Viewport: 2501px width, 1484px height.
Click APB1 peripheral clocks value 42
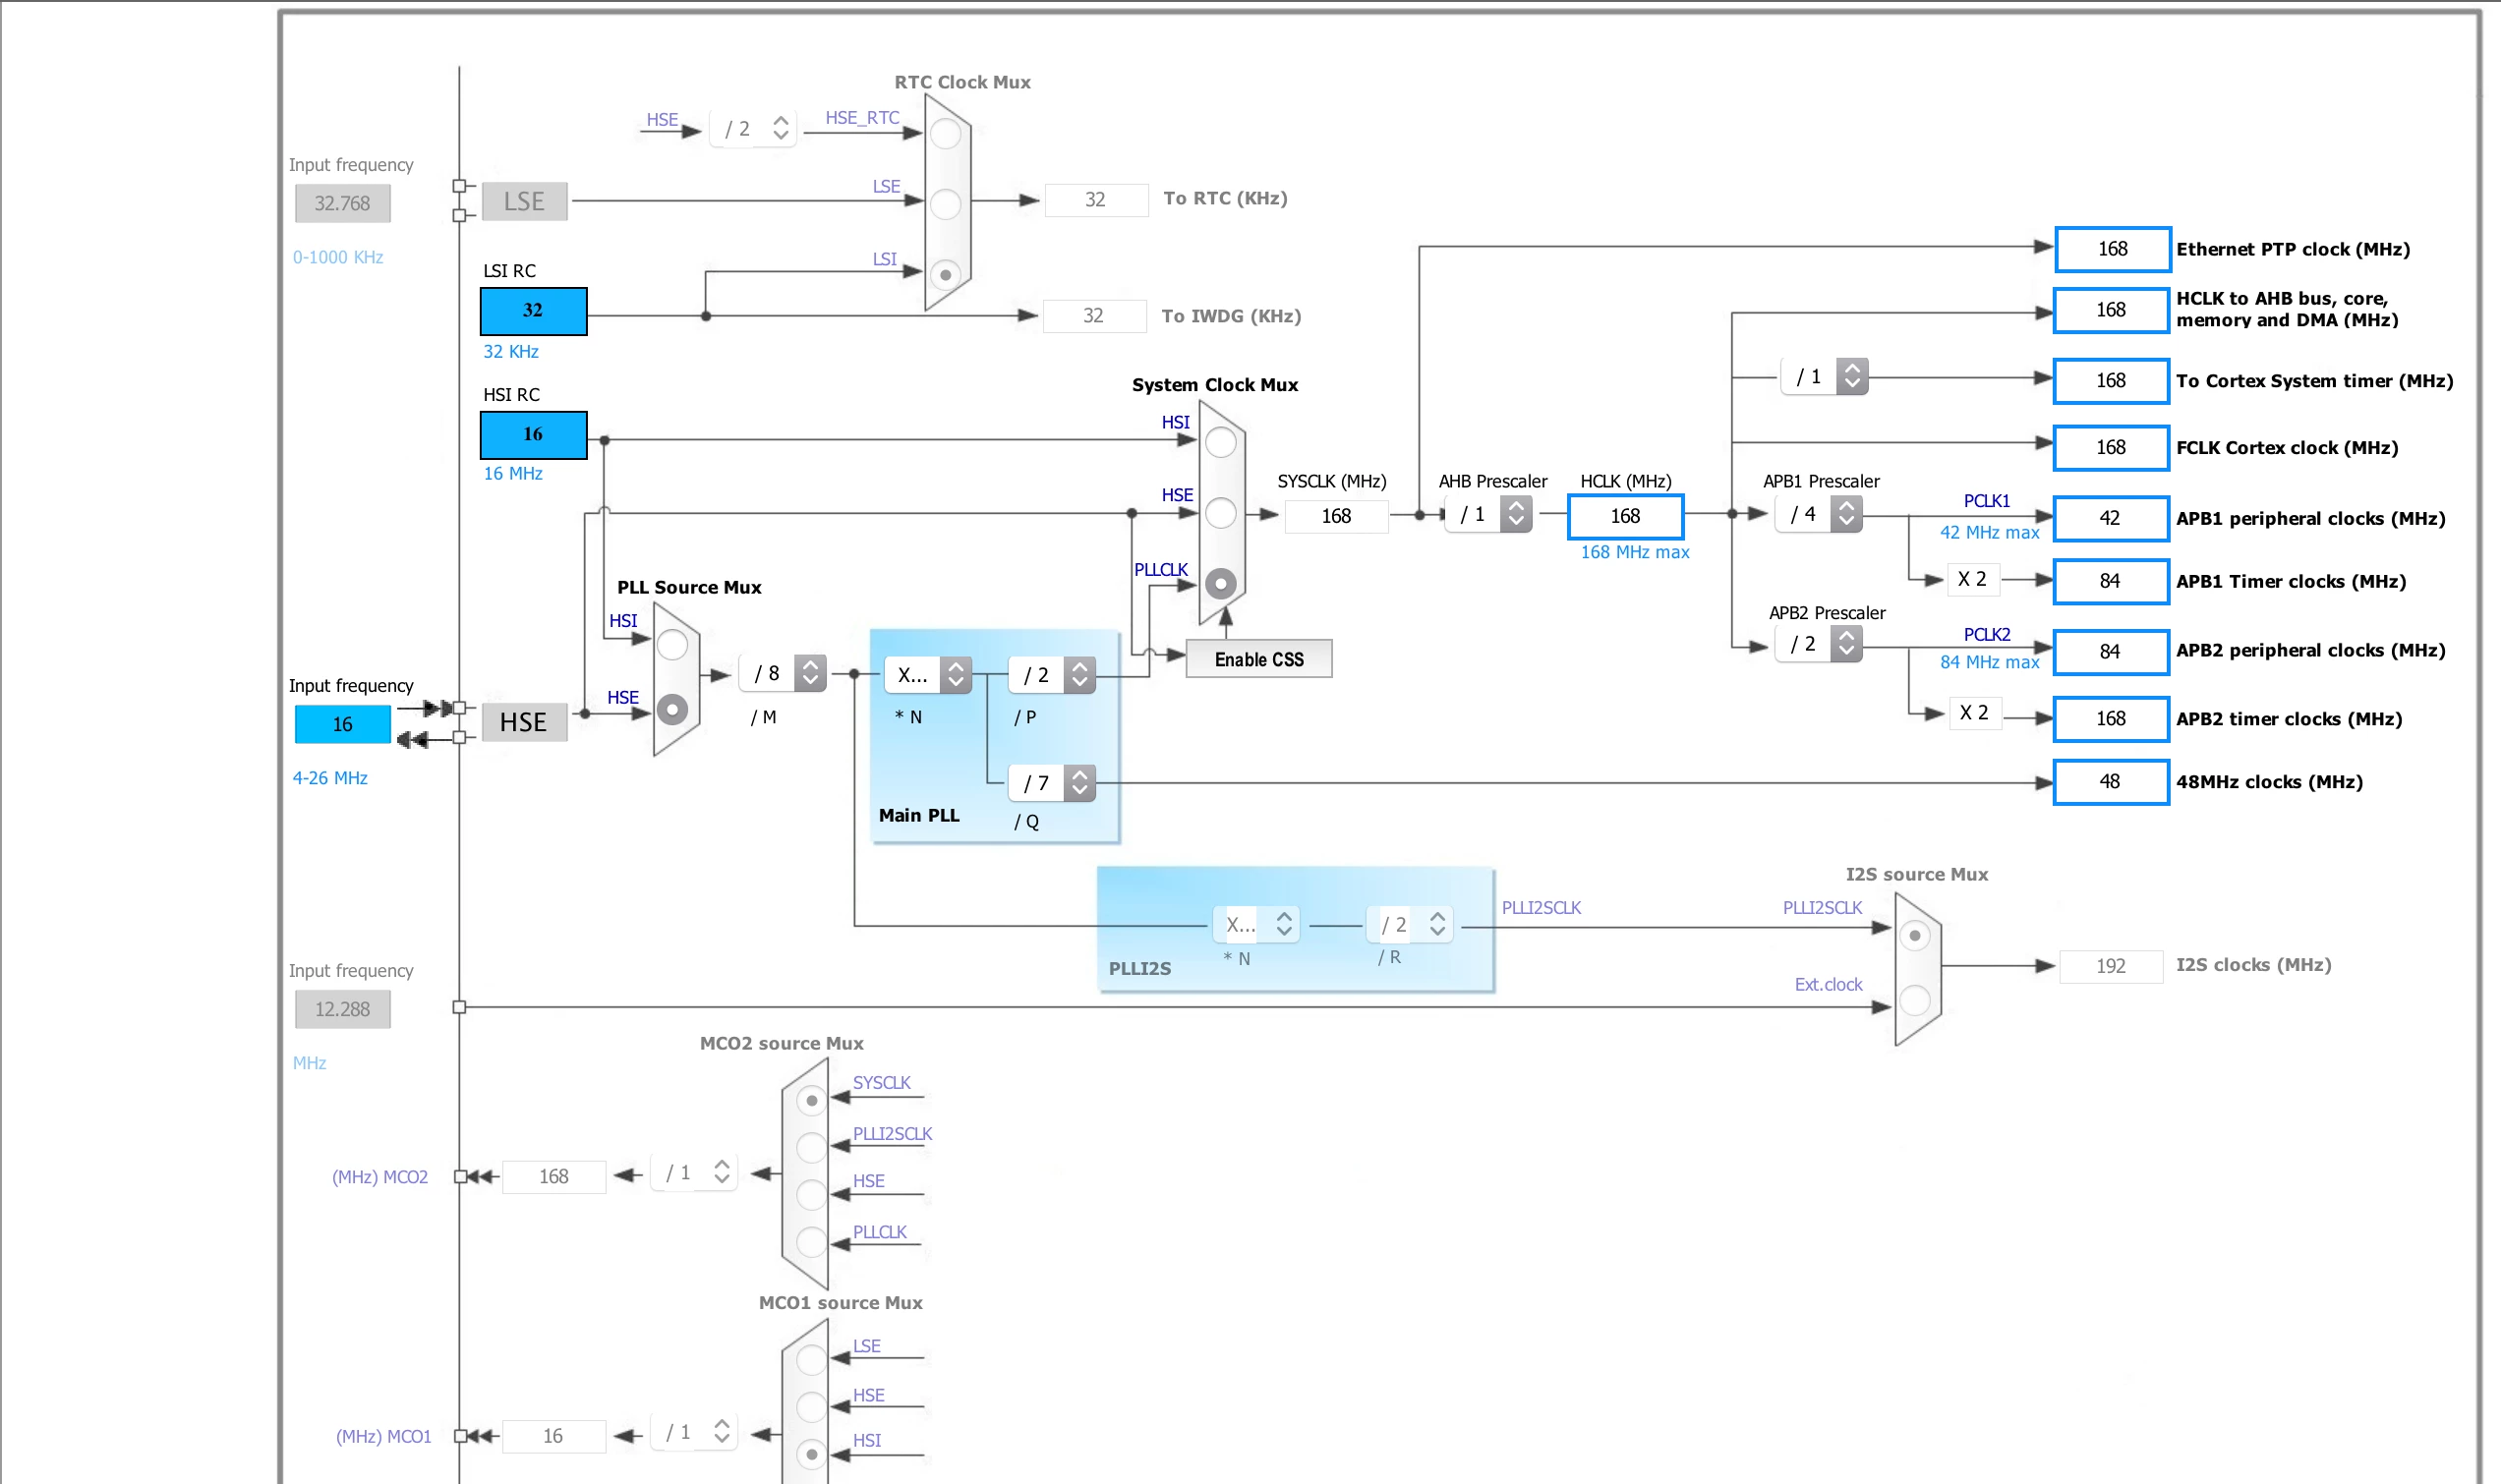pos(2112,518)
